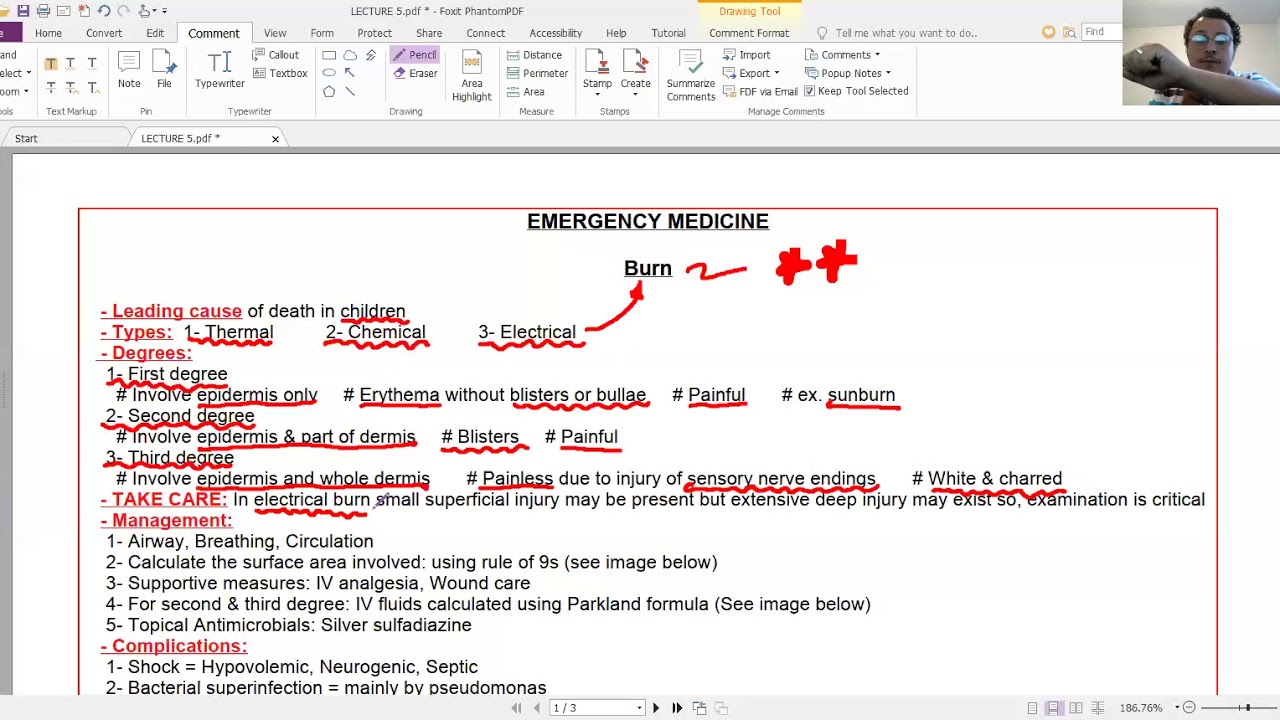Pick the Rectangle drawing shape
The height and width of the screenshot is (720, 1280).
328,55
